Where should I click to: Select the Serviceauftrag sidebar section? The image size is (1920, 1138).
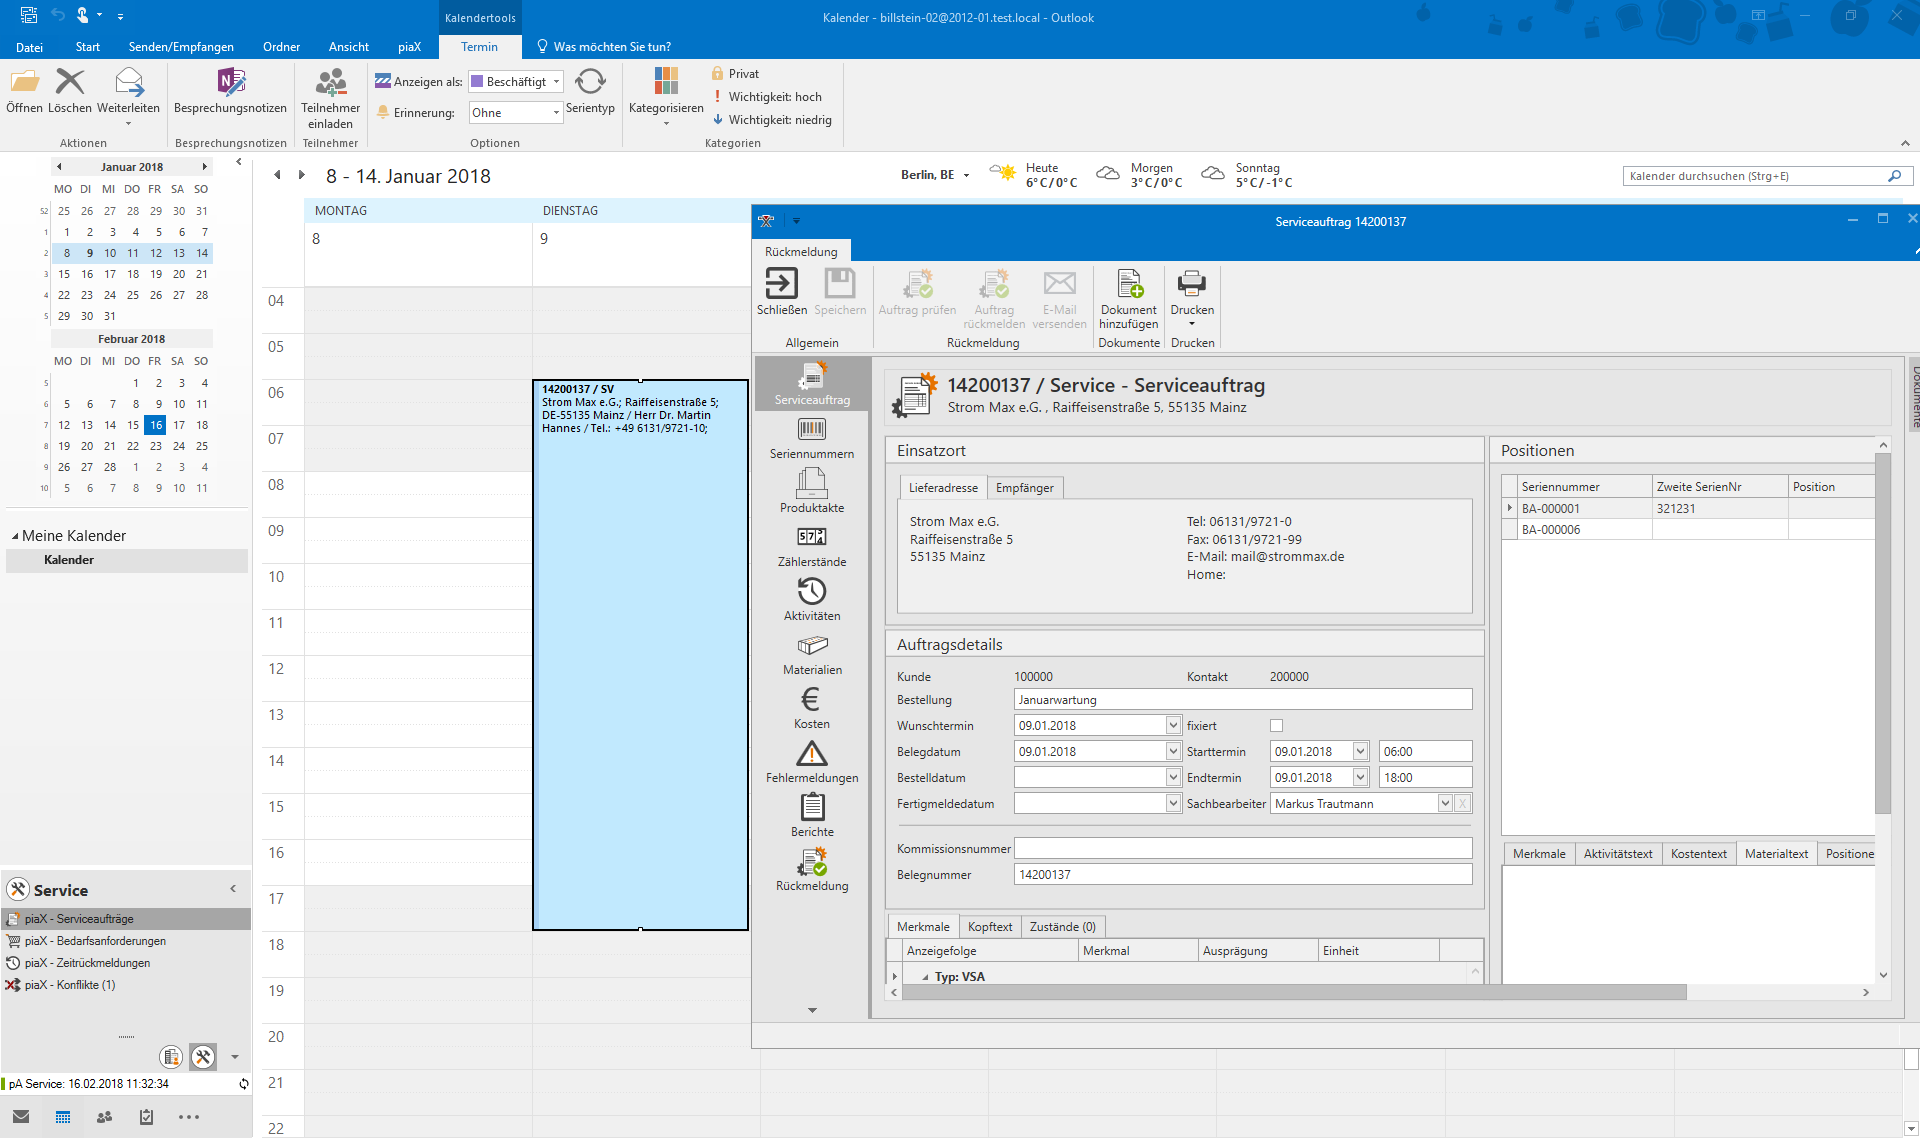(812, 385)
